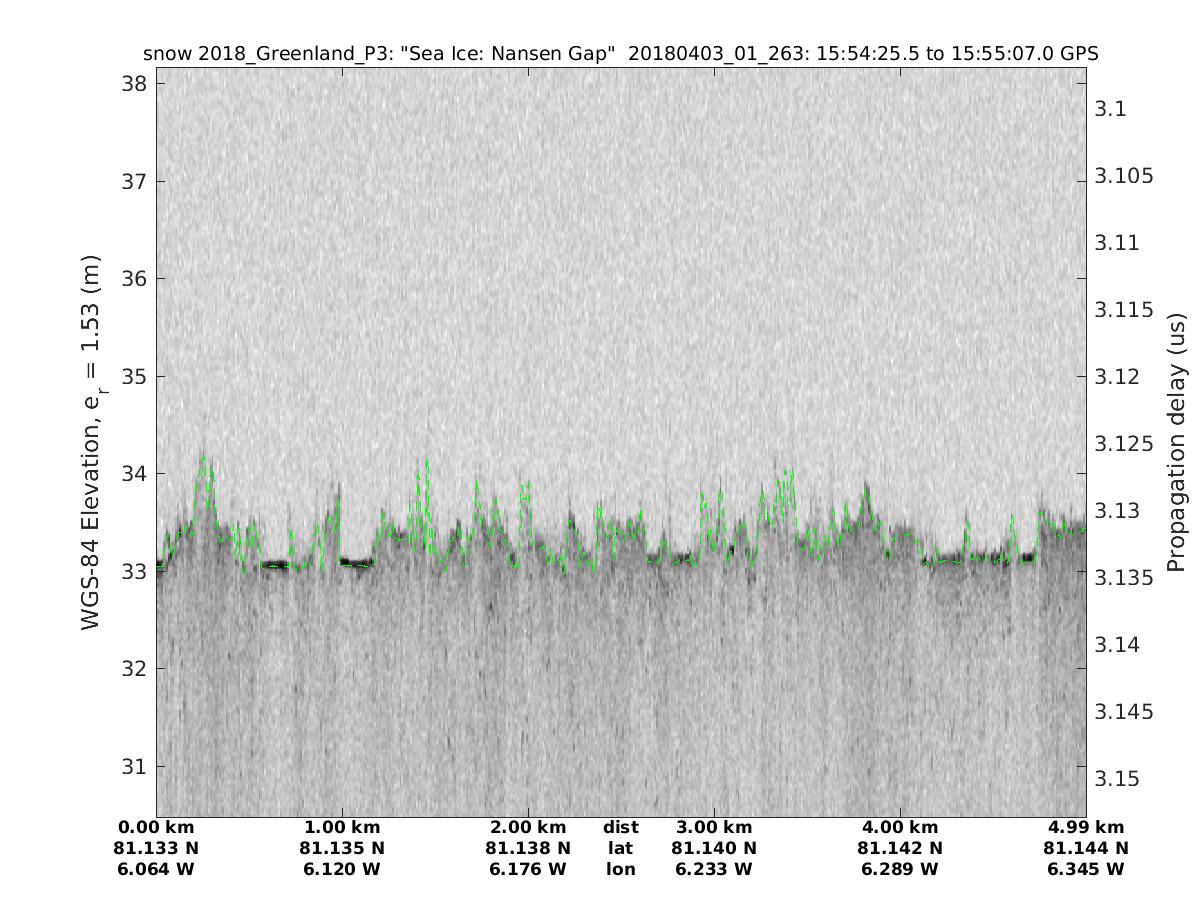Select the 3.125 propagation delay tick
This screenshot has height=900, width=1200.
pos(1120,444)
